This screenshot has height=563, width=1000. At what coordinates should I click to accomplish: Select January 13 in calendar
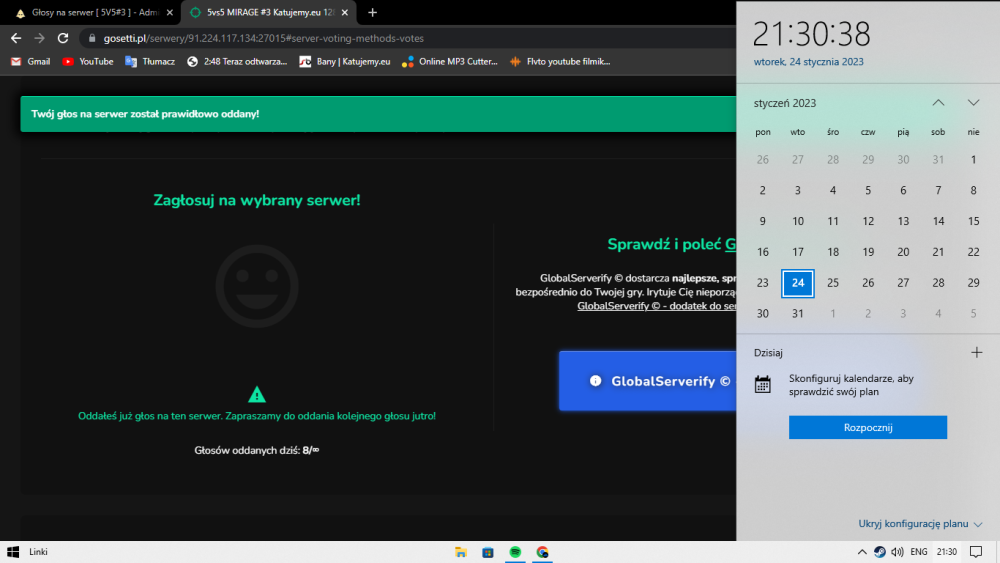pyautogui.click(x=903, y=221)
